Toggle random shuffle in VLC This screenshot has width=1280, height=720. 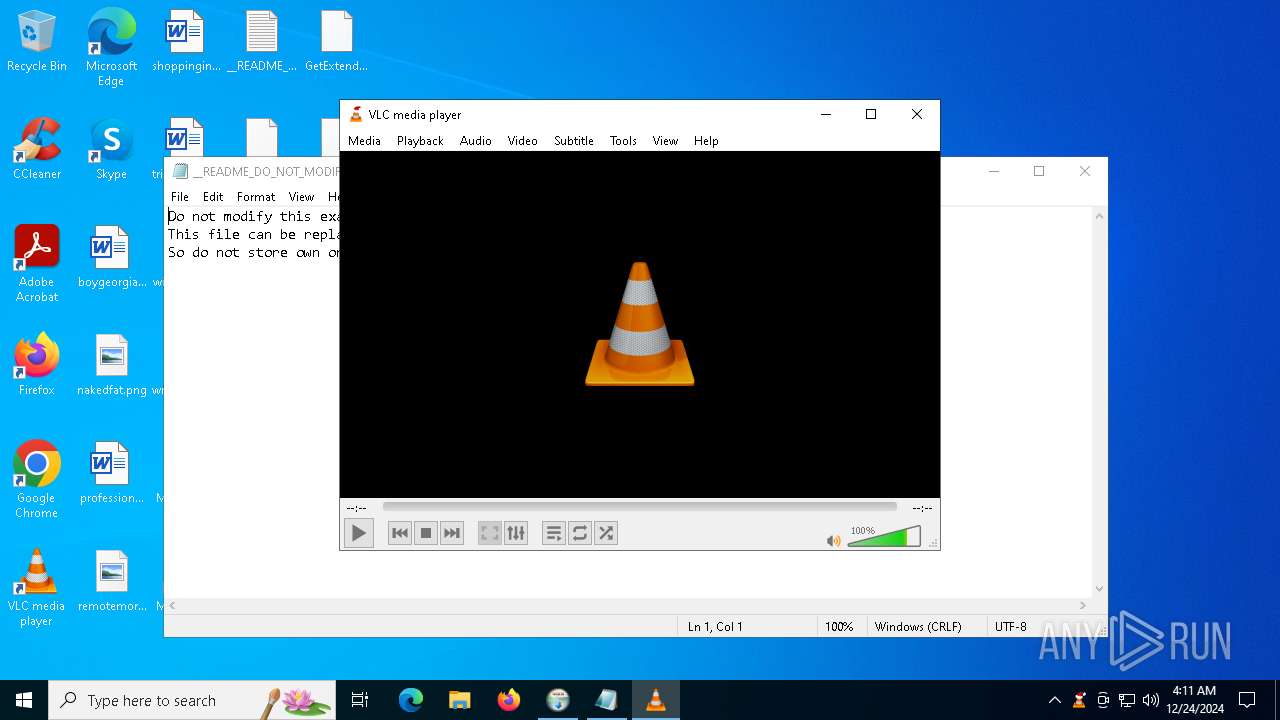point(606,533)
